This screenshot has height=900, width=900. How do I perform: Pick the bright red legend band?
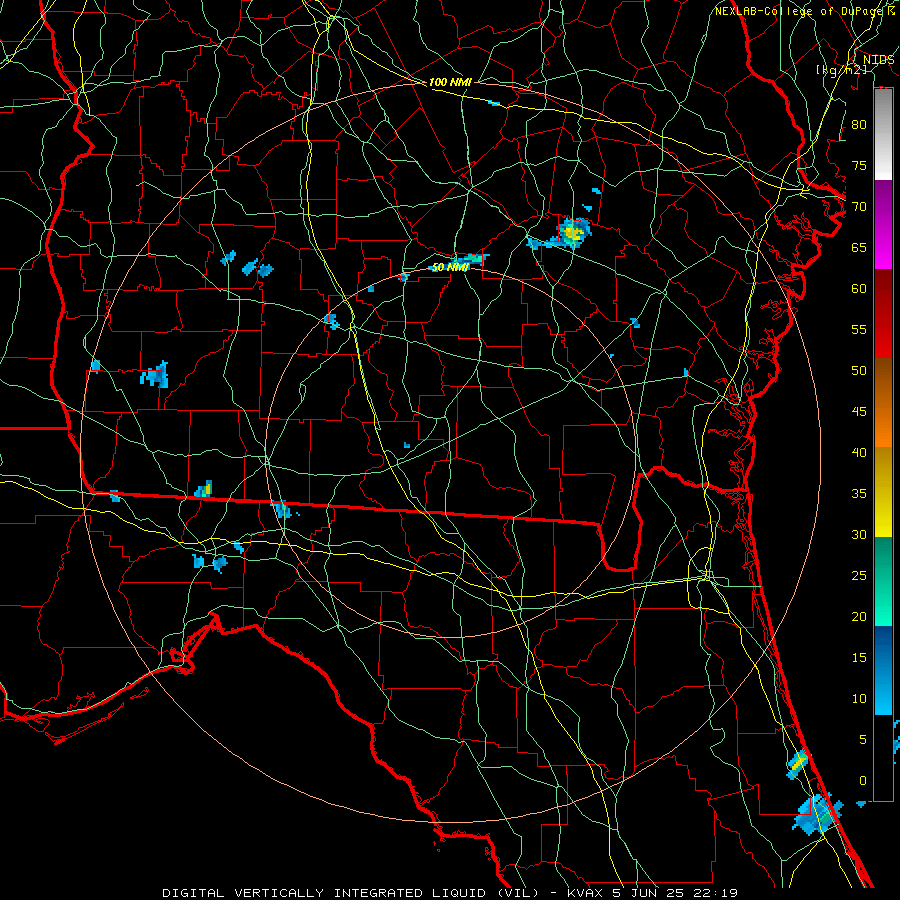pos(883,336)
